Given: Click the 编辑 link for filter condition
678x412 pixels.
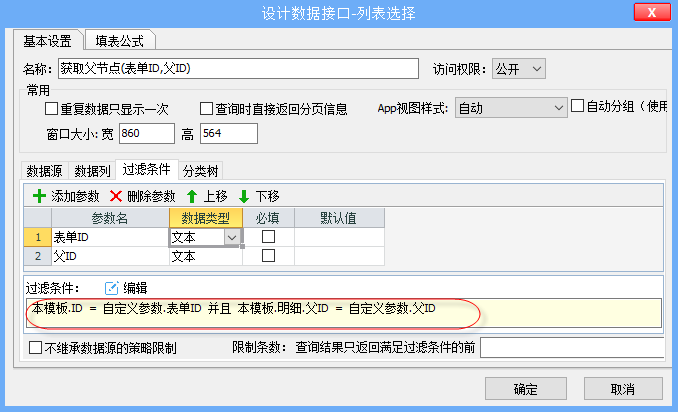Looking at the screenshot, I should [x=135, y=288].
